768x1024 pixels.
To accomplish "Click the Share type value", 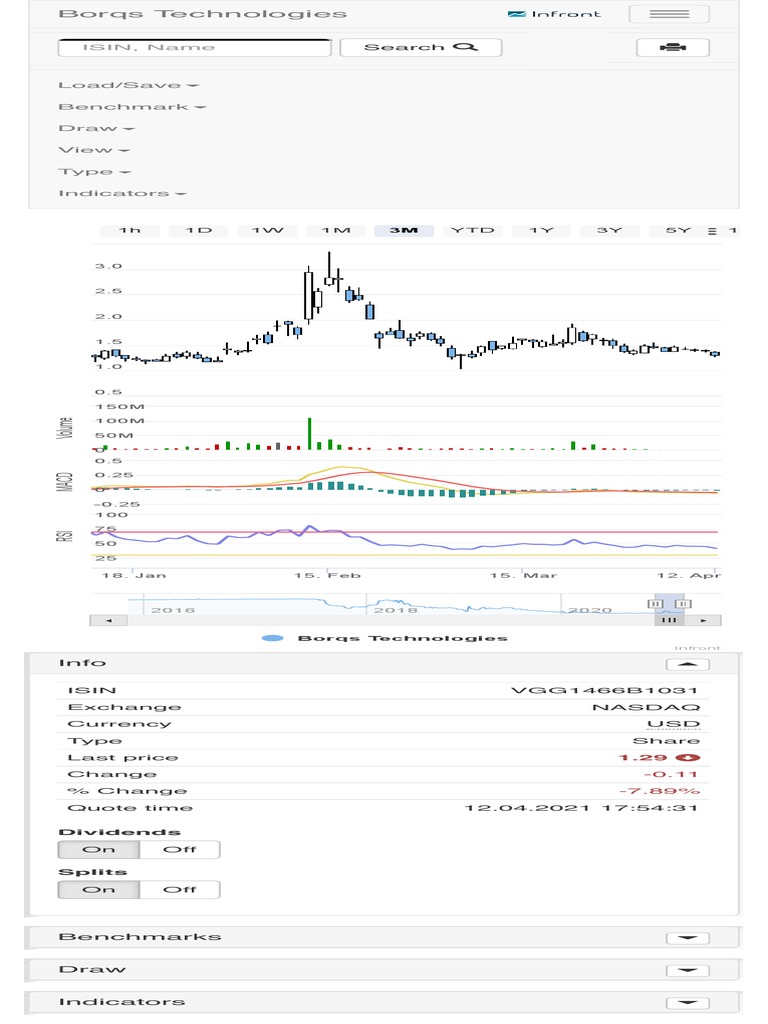I will coord(666,741).
